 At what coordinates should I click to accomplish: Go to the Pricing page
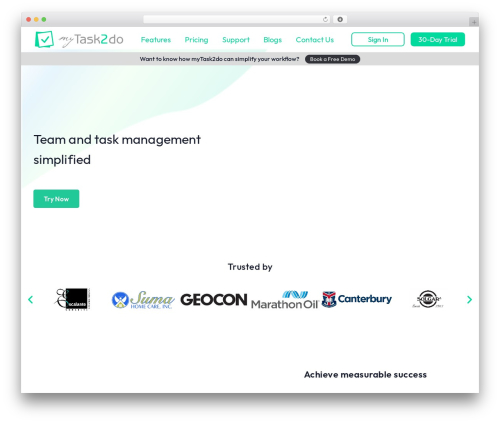(196, 40)
